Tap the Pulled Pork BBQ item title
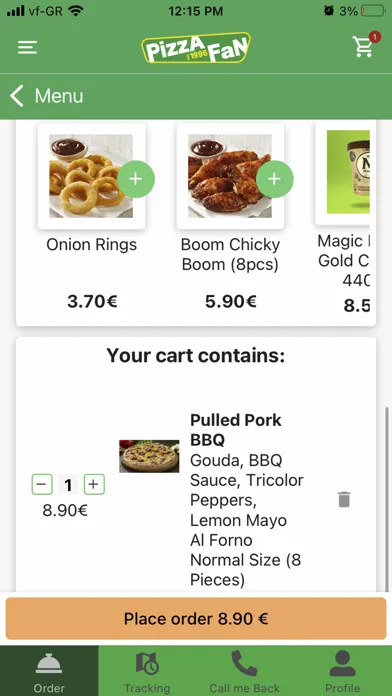 tap(236, 430)
